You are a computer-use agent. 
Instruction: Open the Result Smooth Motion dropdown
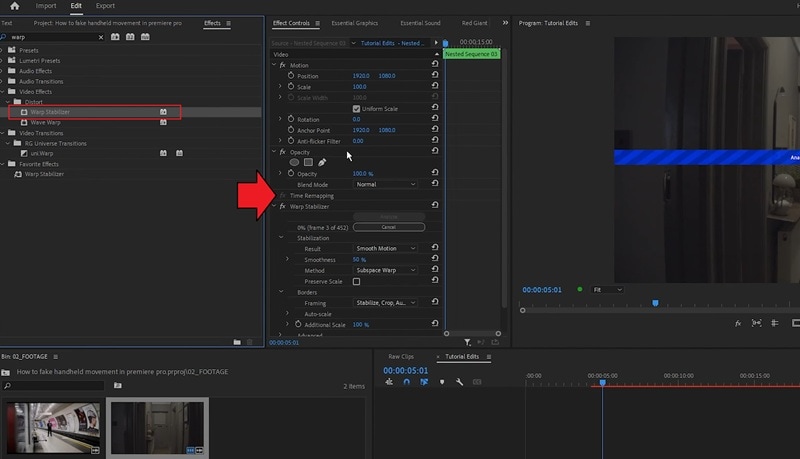click(x=386, y=248)
